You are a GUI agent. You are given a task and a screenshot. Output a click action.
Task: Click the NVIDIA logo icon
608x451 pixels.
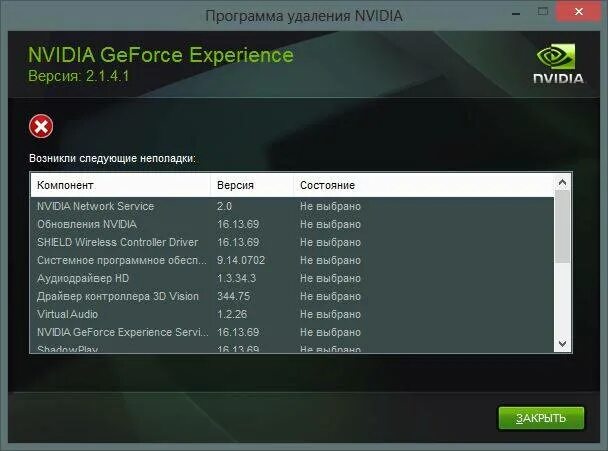coord(558,64)
